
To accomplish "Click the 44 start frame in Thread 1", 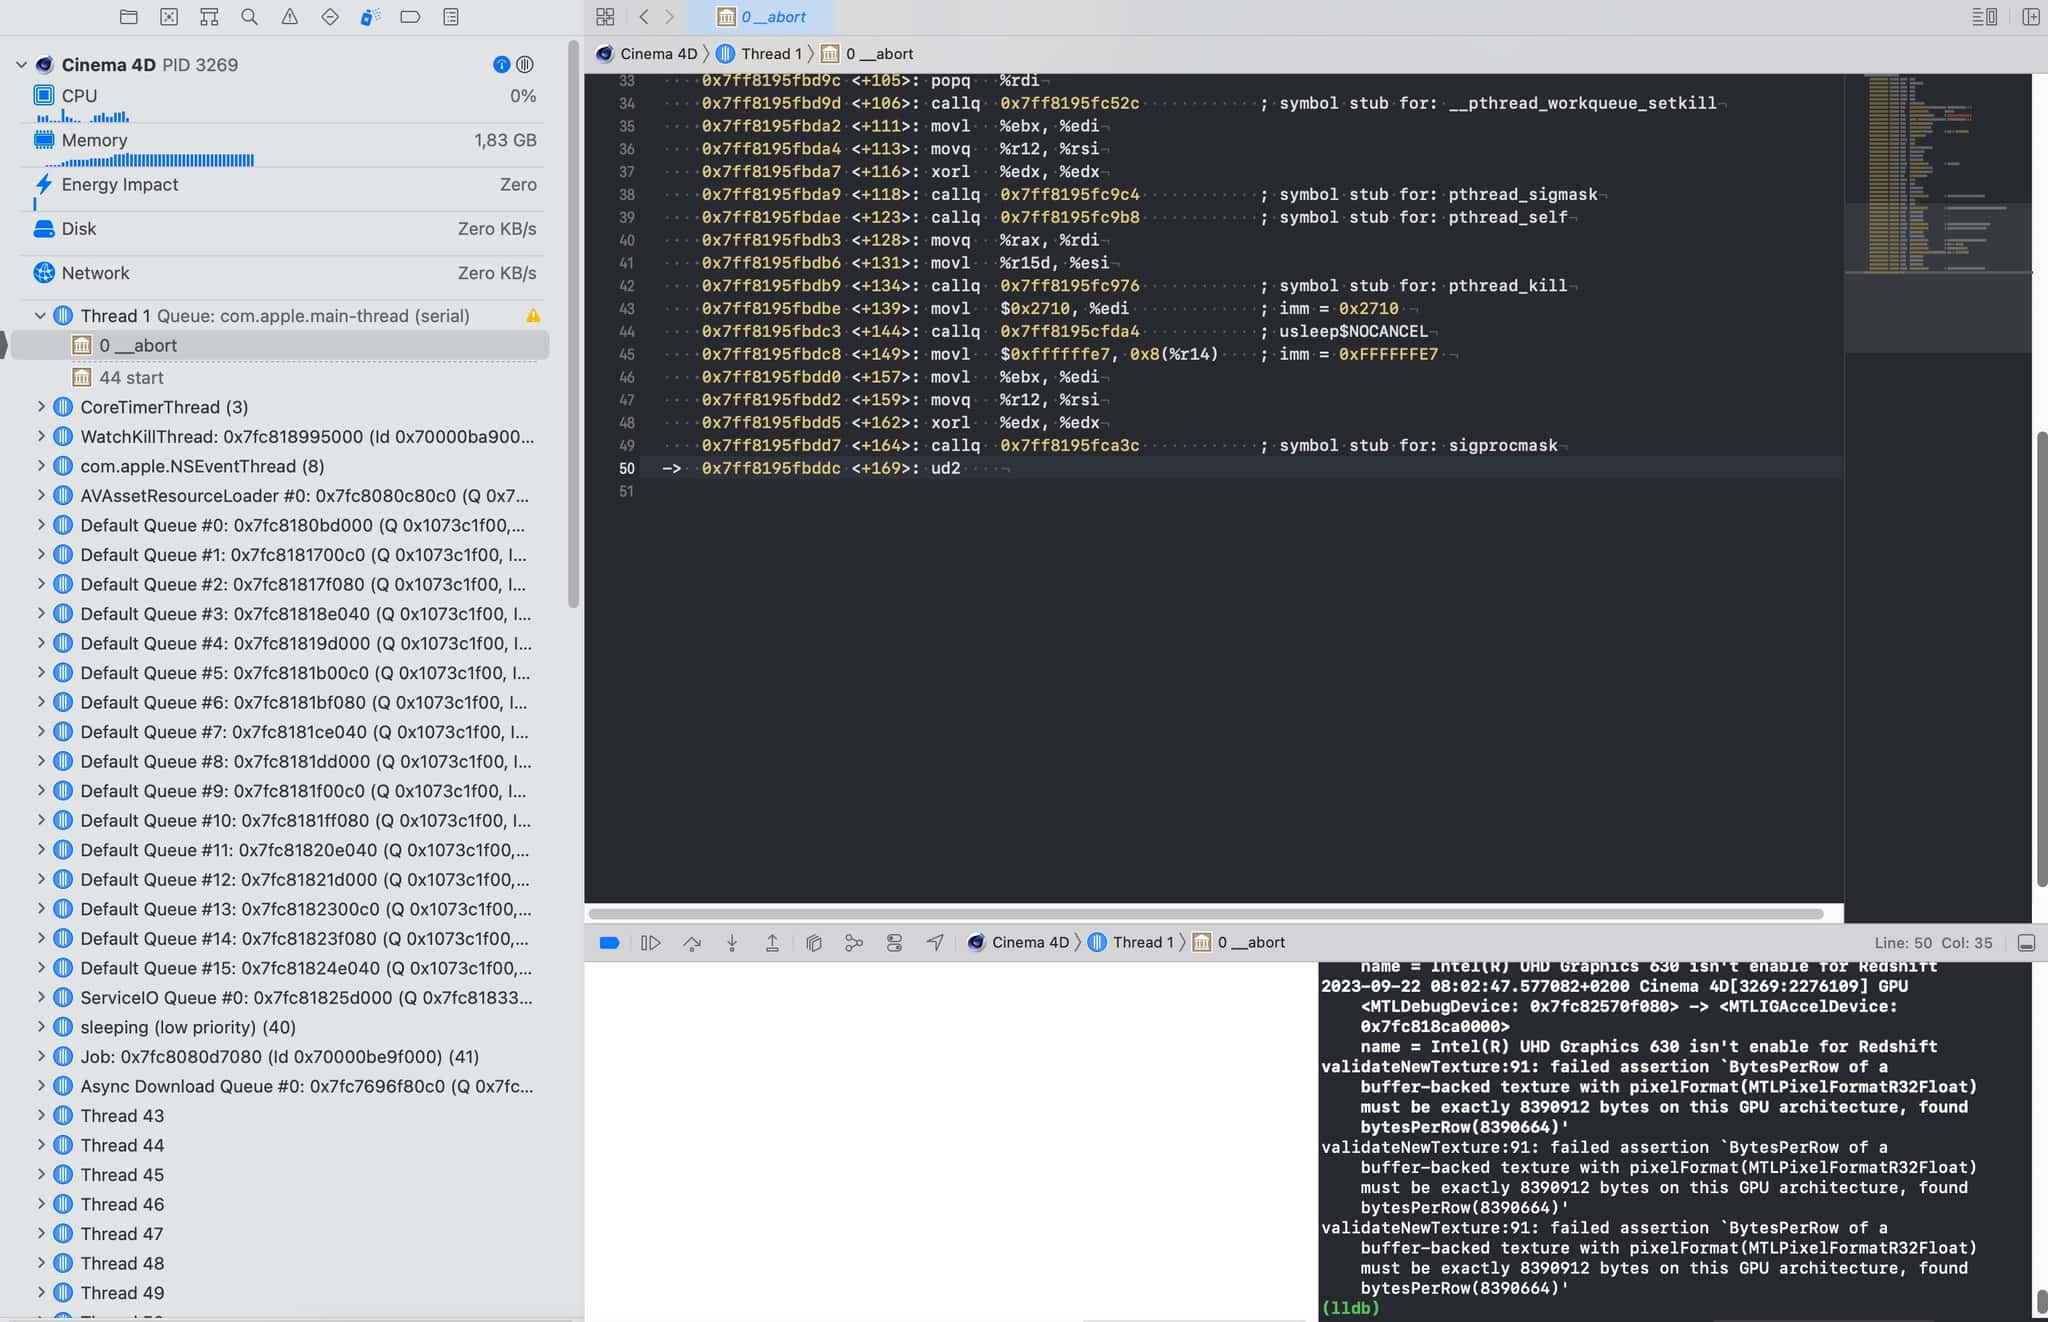I will click(x=130, y=376).
